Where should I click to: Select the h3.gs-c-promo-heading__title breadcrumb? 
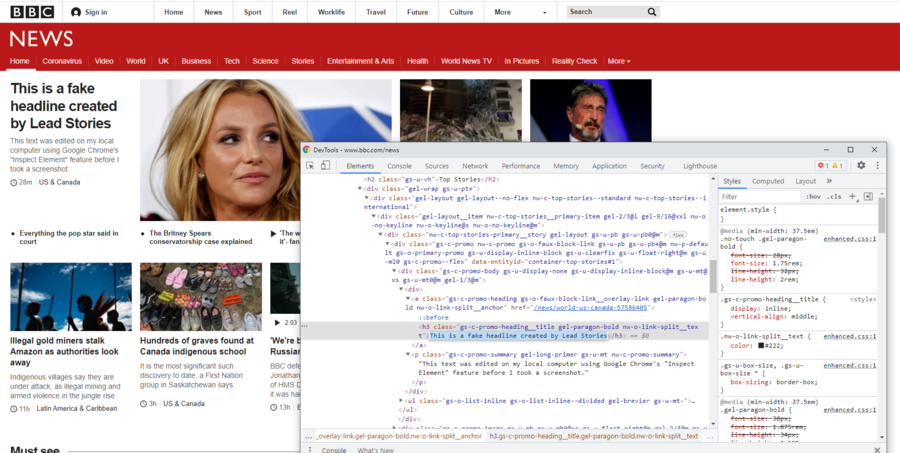click(593, 436)
